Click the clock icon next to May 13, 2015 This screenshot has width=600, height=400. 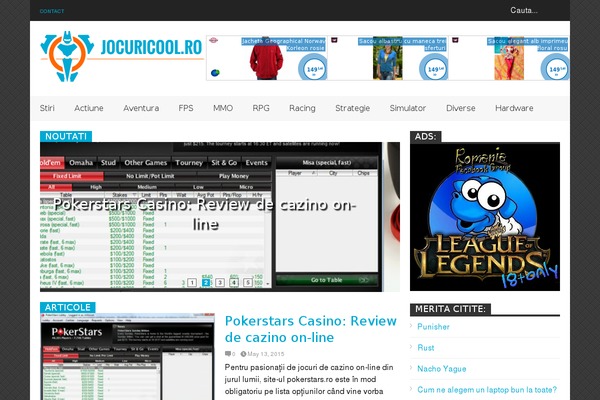tap(243, 354)
